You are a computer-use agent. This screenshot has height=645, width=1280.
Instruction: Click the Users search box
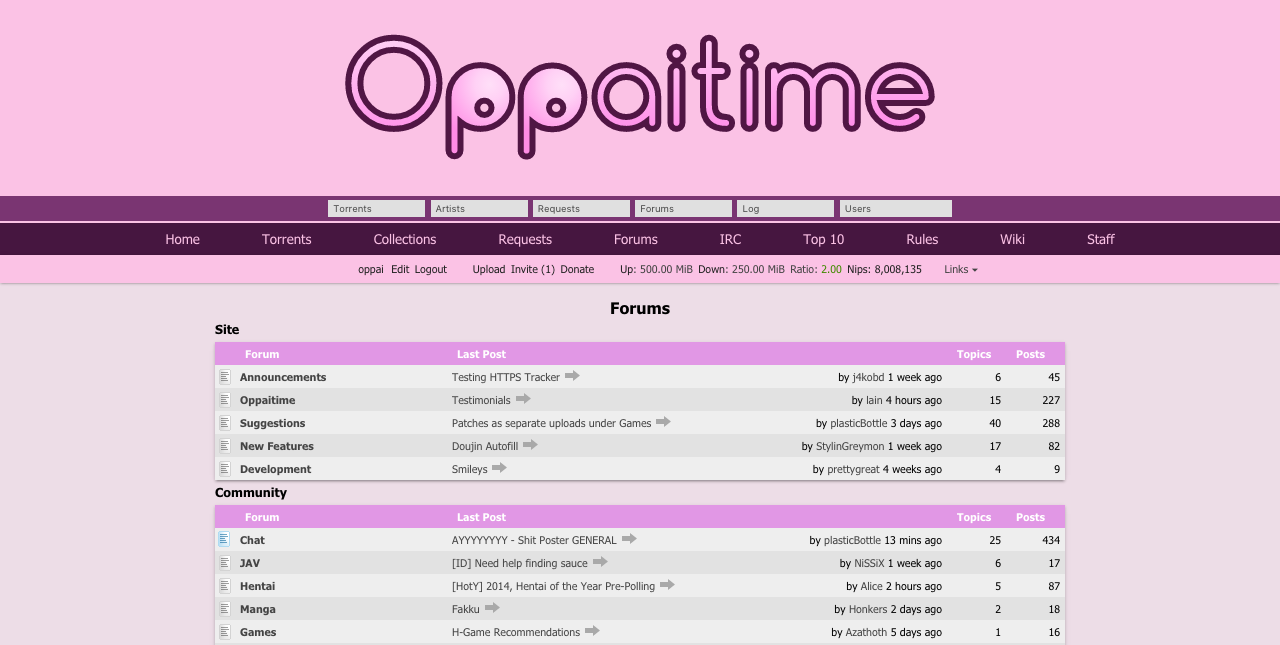[x=895, y=209]
